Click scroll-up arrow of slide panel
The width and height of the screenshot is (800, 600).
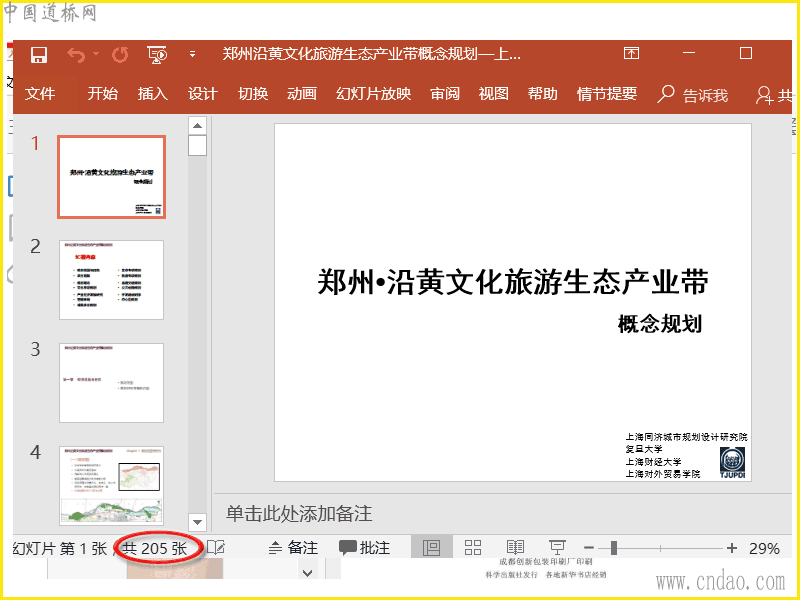coord(197,126)
